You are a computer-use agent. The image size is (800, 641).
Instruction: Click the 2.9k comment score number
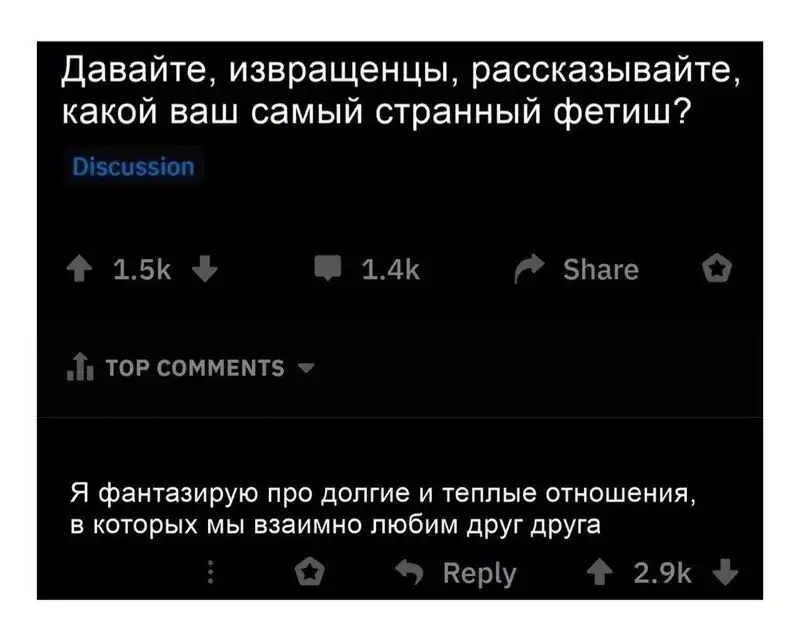tap(664, 574)
